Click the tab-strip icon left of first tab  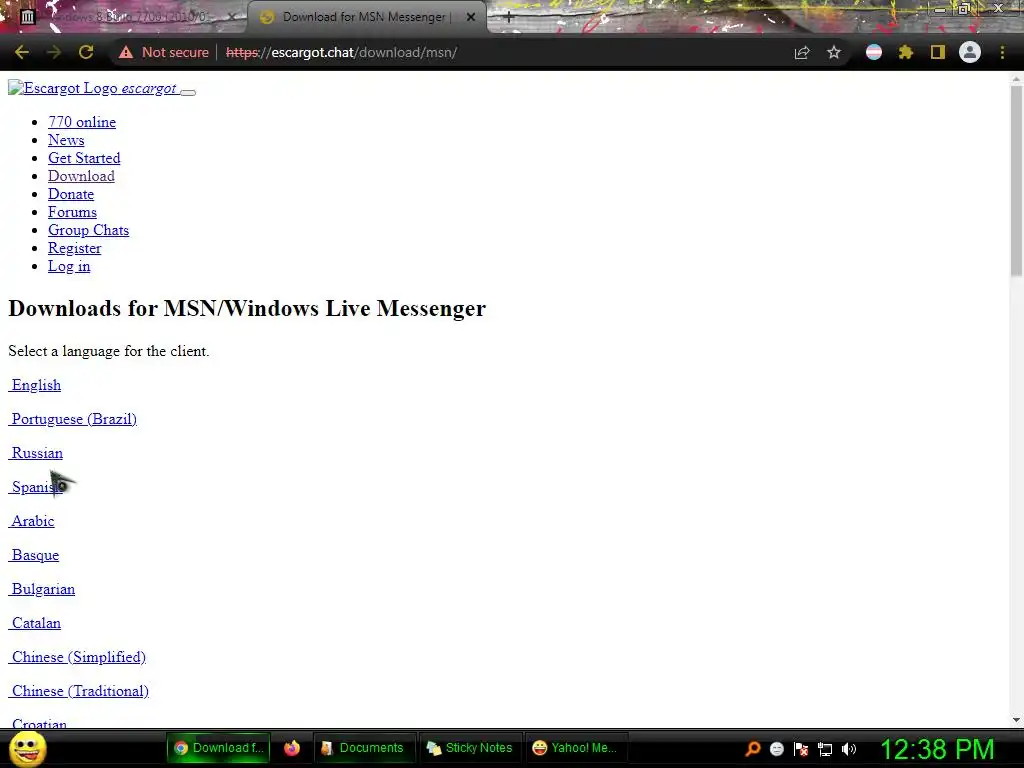click(x=27, y=17)
